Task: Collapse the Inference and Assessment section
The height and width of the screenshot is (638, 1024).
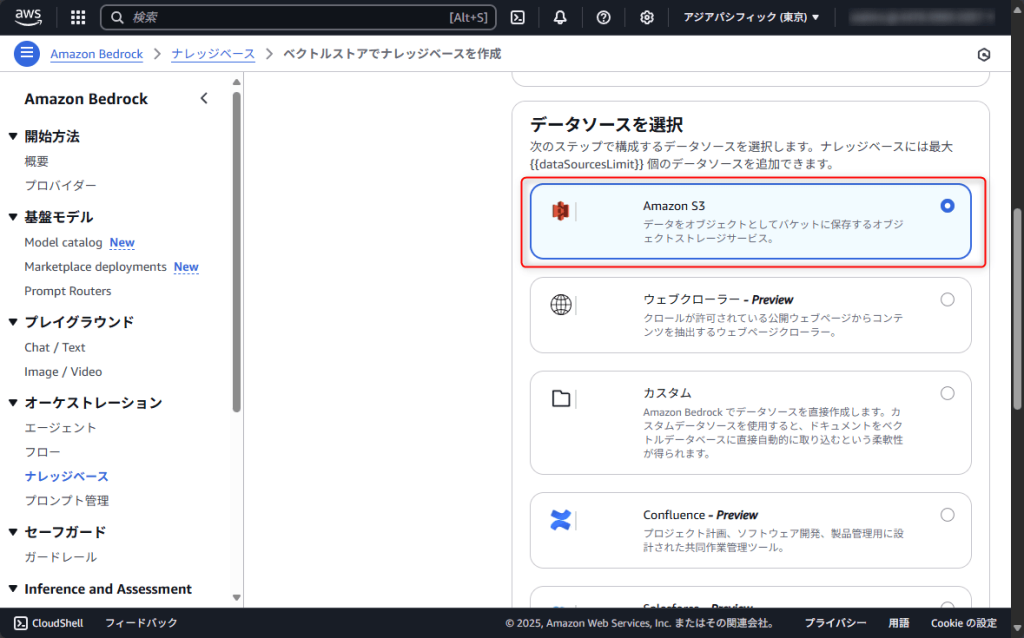Action: click(x=12, y=589)
